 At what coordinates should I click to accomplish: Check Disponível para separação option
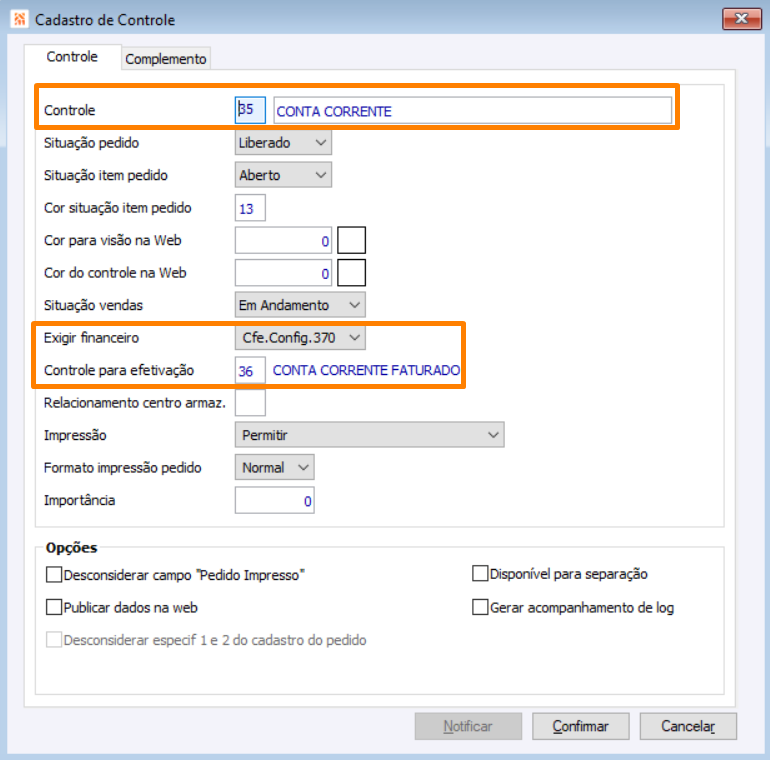point(480,574)
